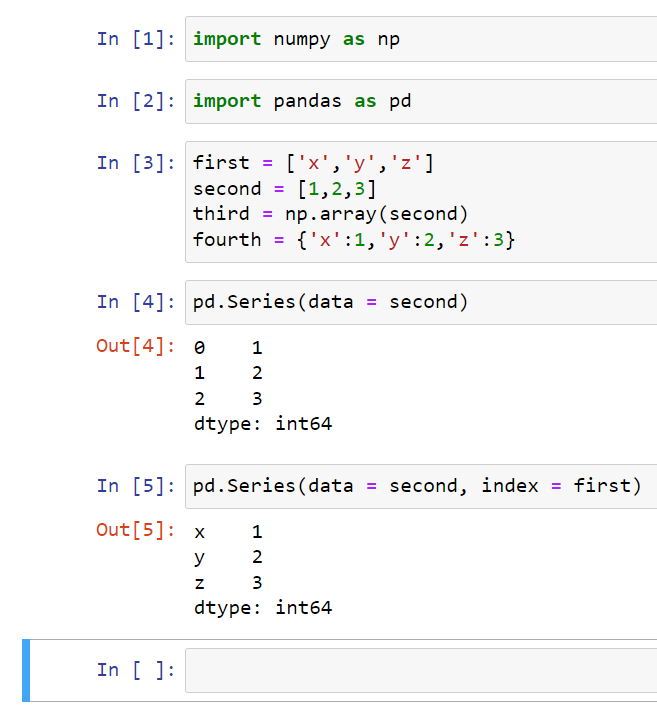Viewport: 657px width, 713px height.
Task: Click the output row 'y 2'
Action: coord(228,557)
